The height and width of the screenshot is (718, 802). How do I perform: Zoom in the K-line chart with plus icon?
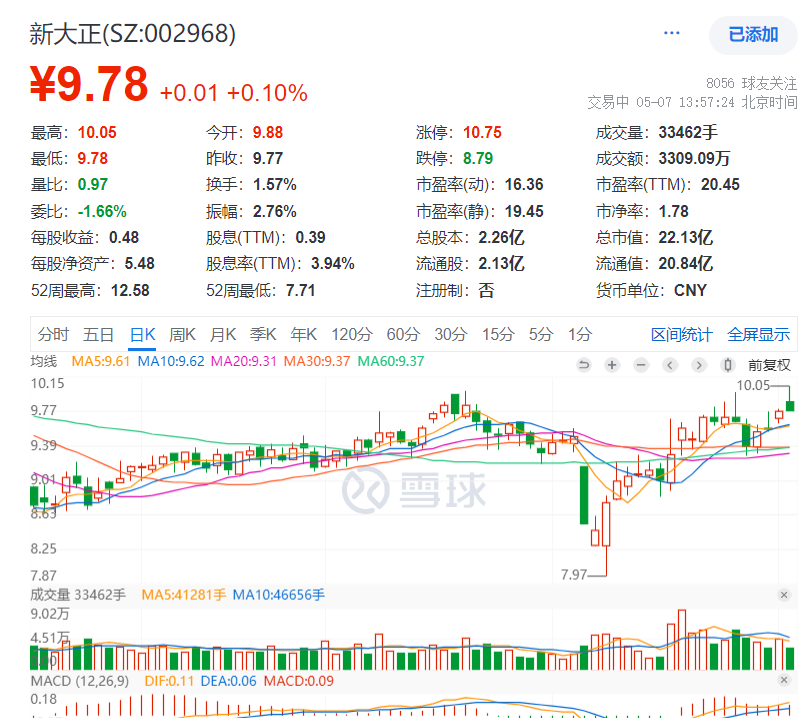[x=612, y=365]
